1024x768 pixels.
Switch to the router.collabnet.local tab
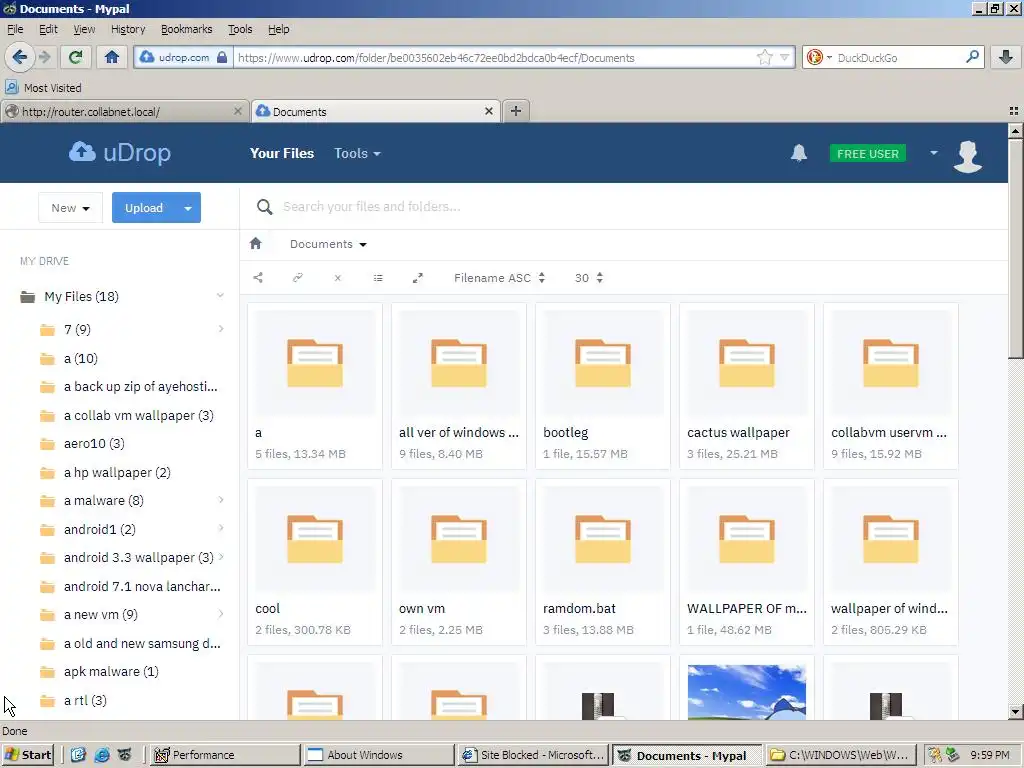point(124,112)
